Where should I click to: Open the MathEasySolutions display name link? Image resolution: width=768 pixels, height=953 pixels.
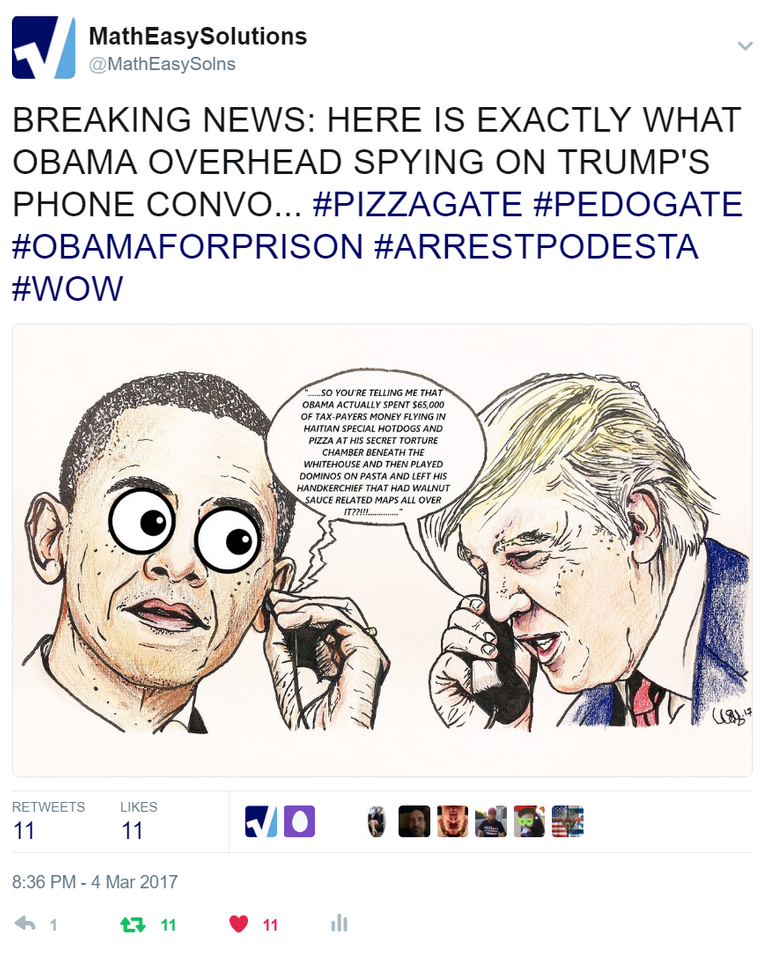(198, 36)
